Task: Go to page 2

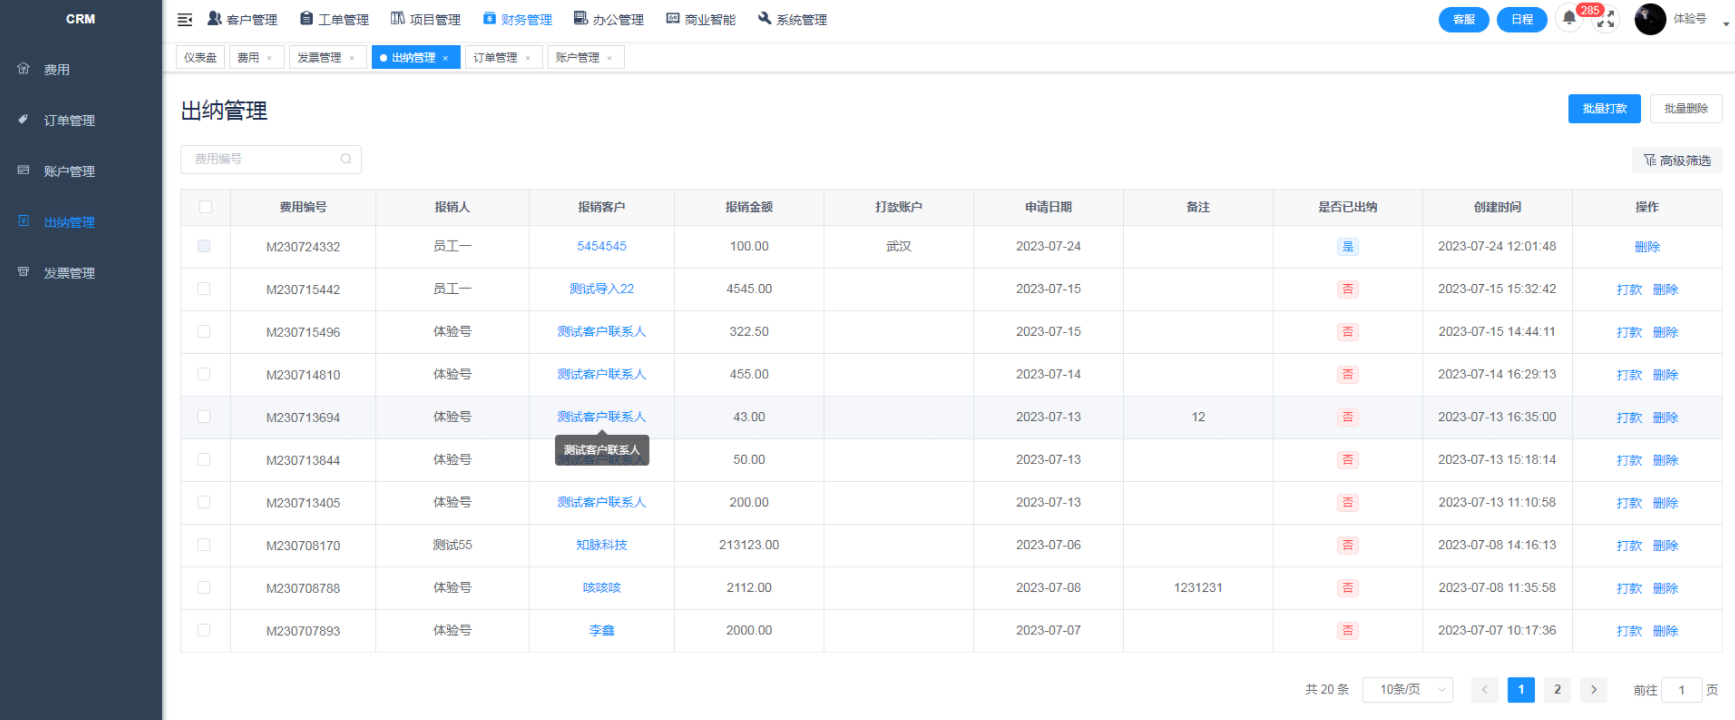Action: coord(1557,689)
